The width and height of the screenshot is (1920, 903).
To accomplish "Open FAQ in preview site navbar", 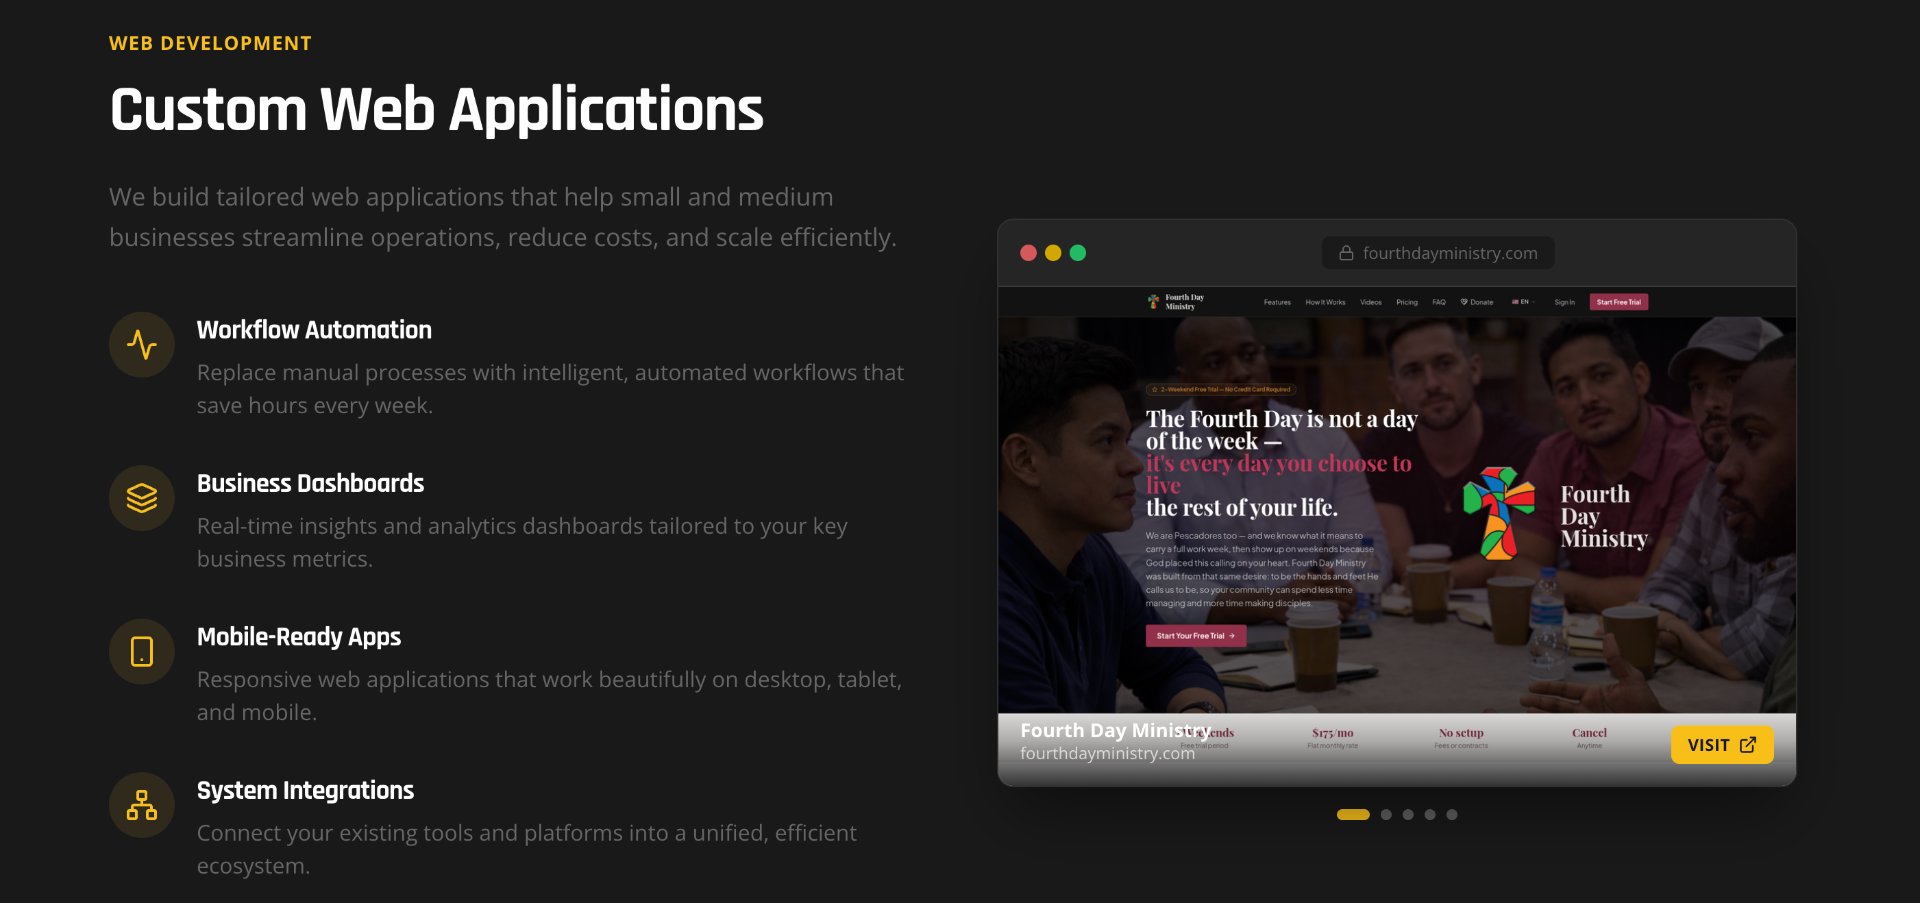I will click(x=1439, y=302).
